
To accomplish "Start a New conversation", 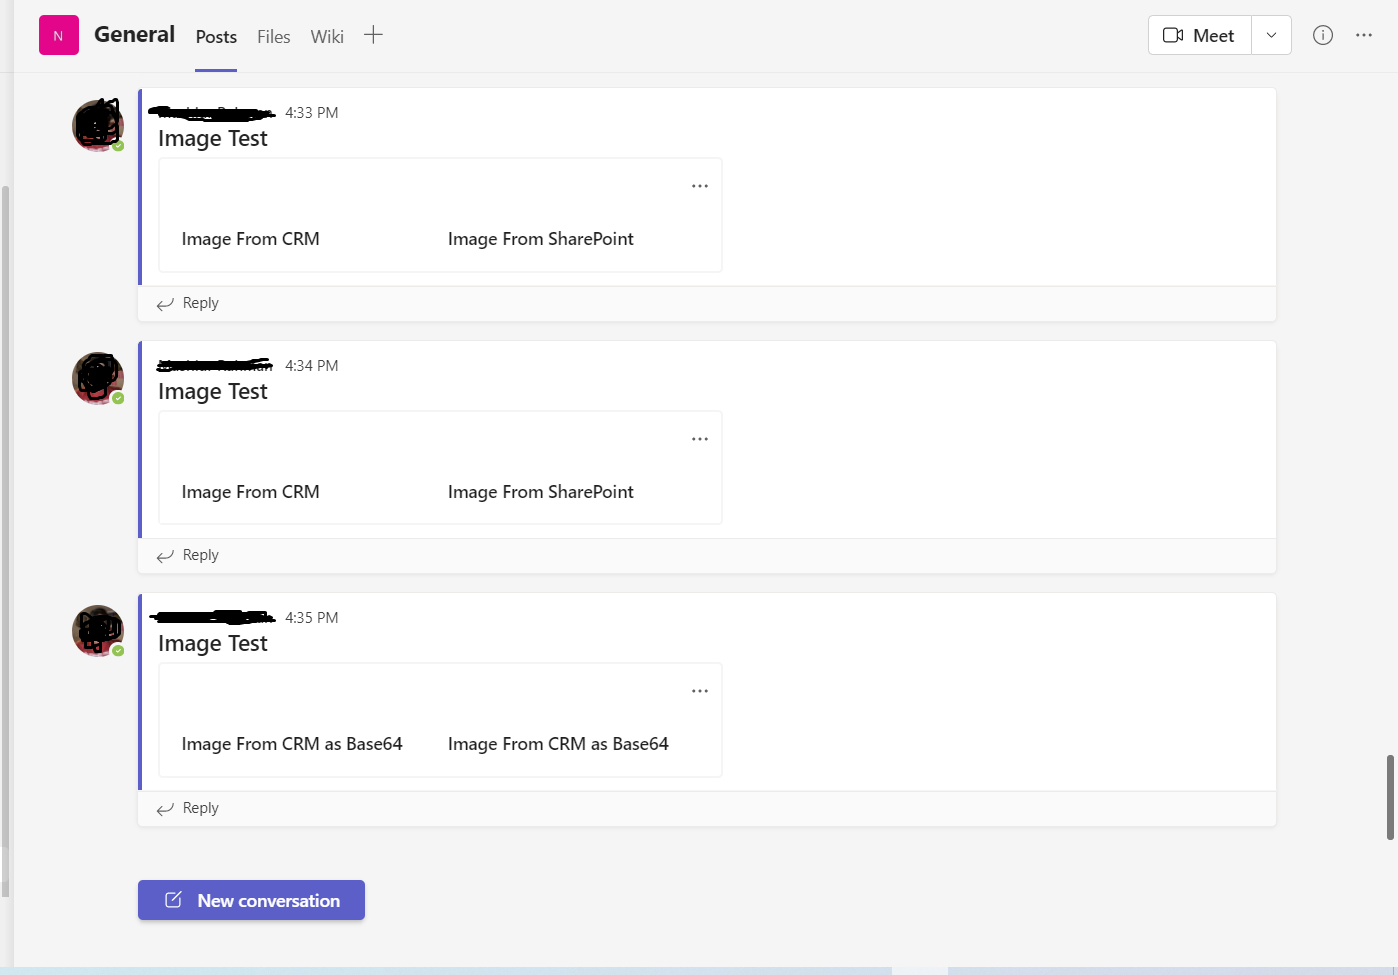I will pos(251,899).
